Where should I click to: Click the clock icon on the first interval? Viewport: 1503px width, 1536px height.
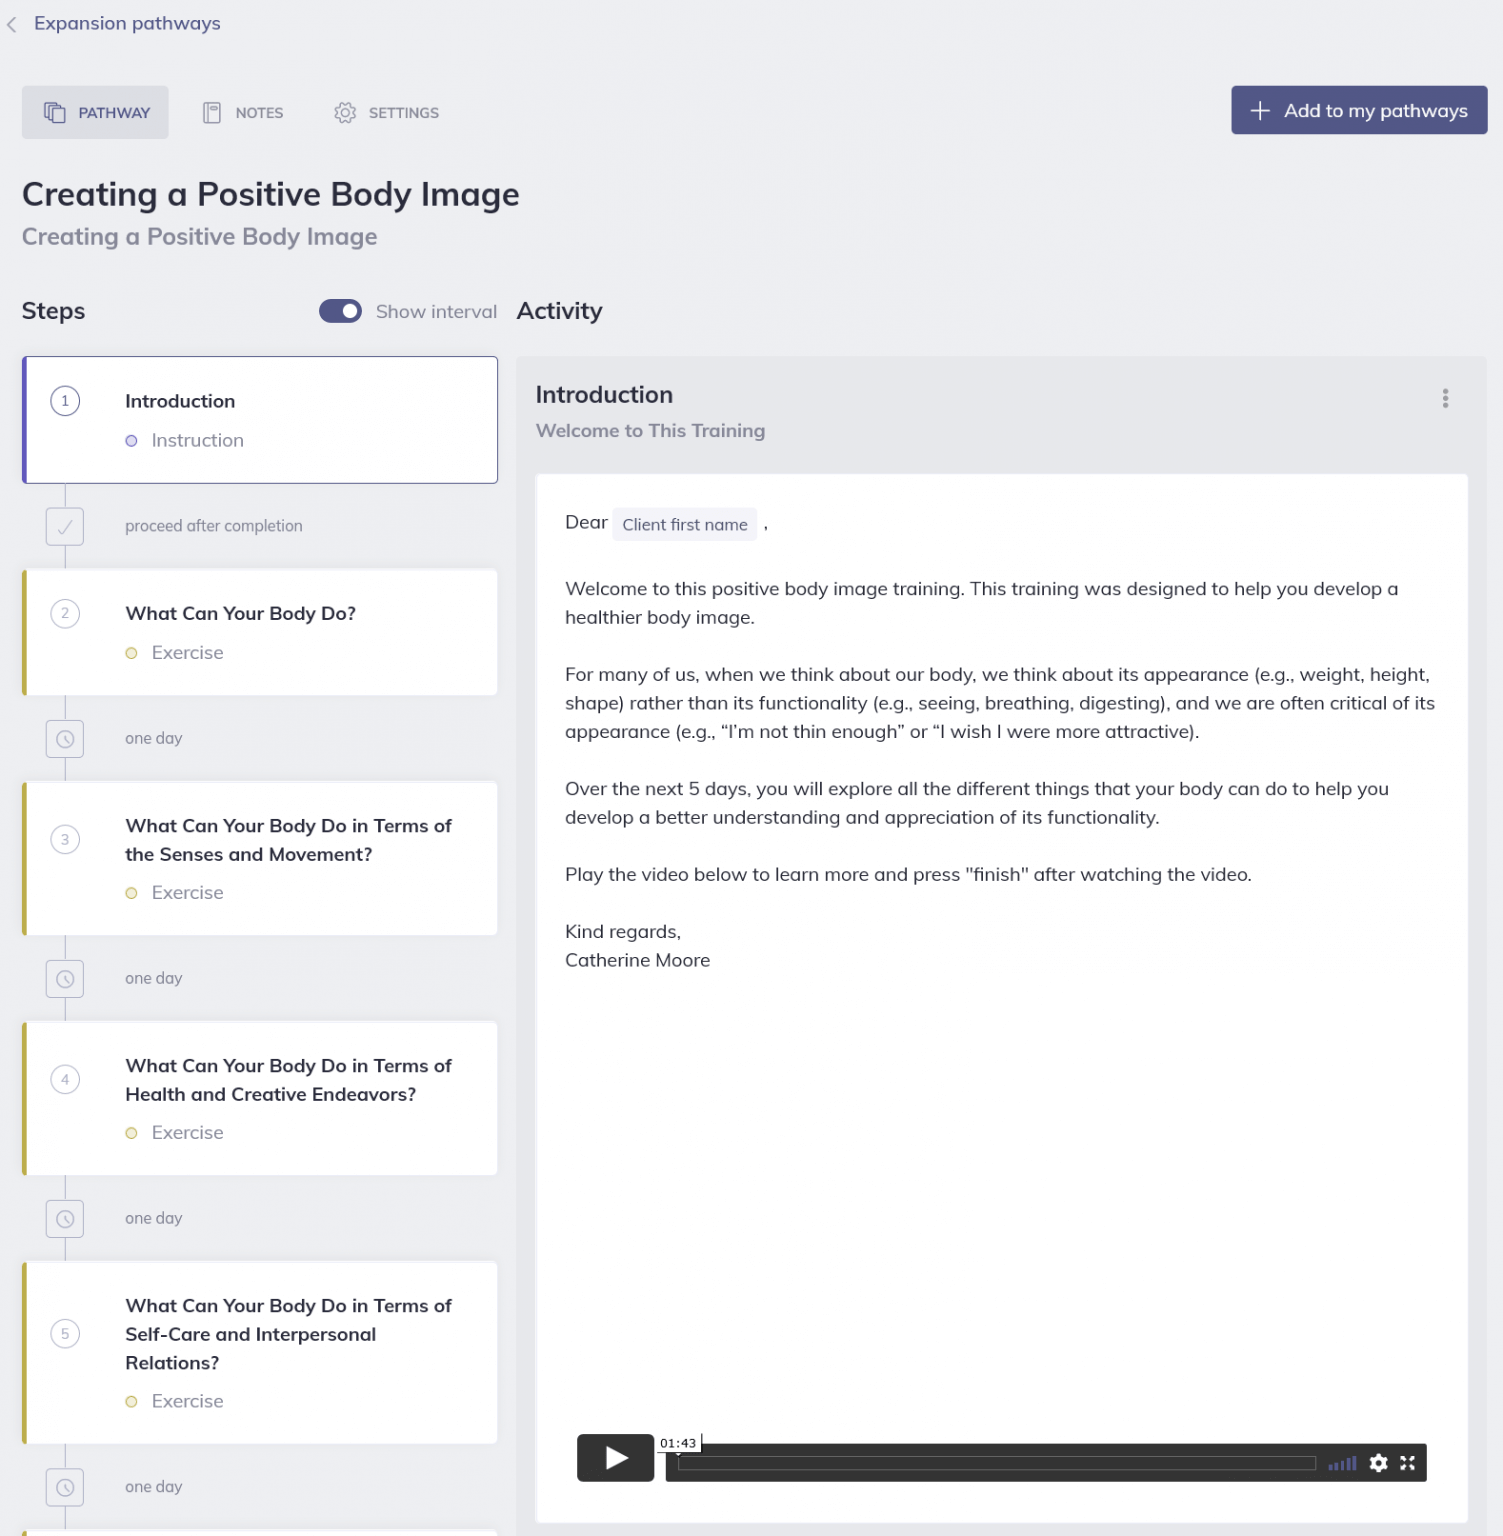tap(64, 739)
